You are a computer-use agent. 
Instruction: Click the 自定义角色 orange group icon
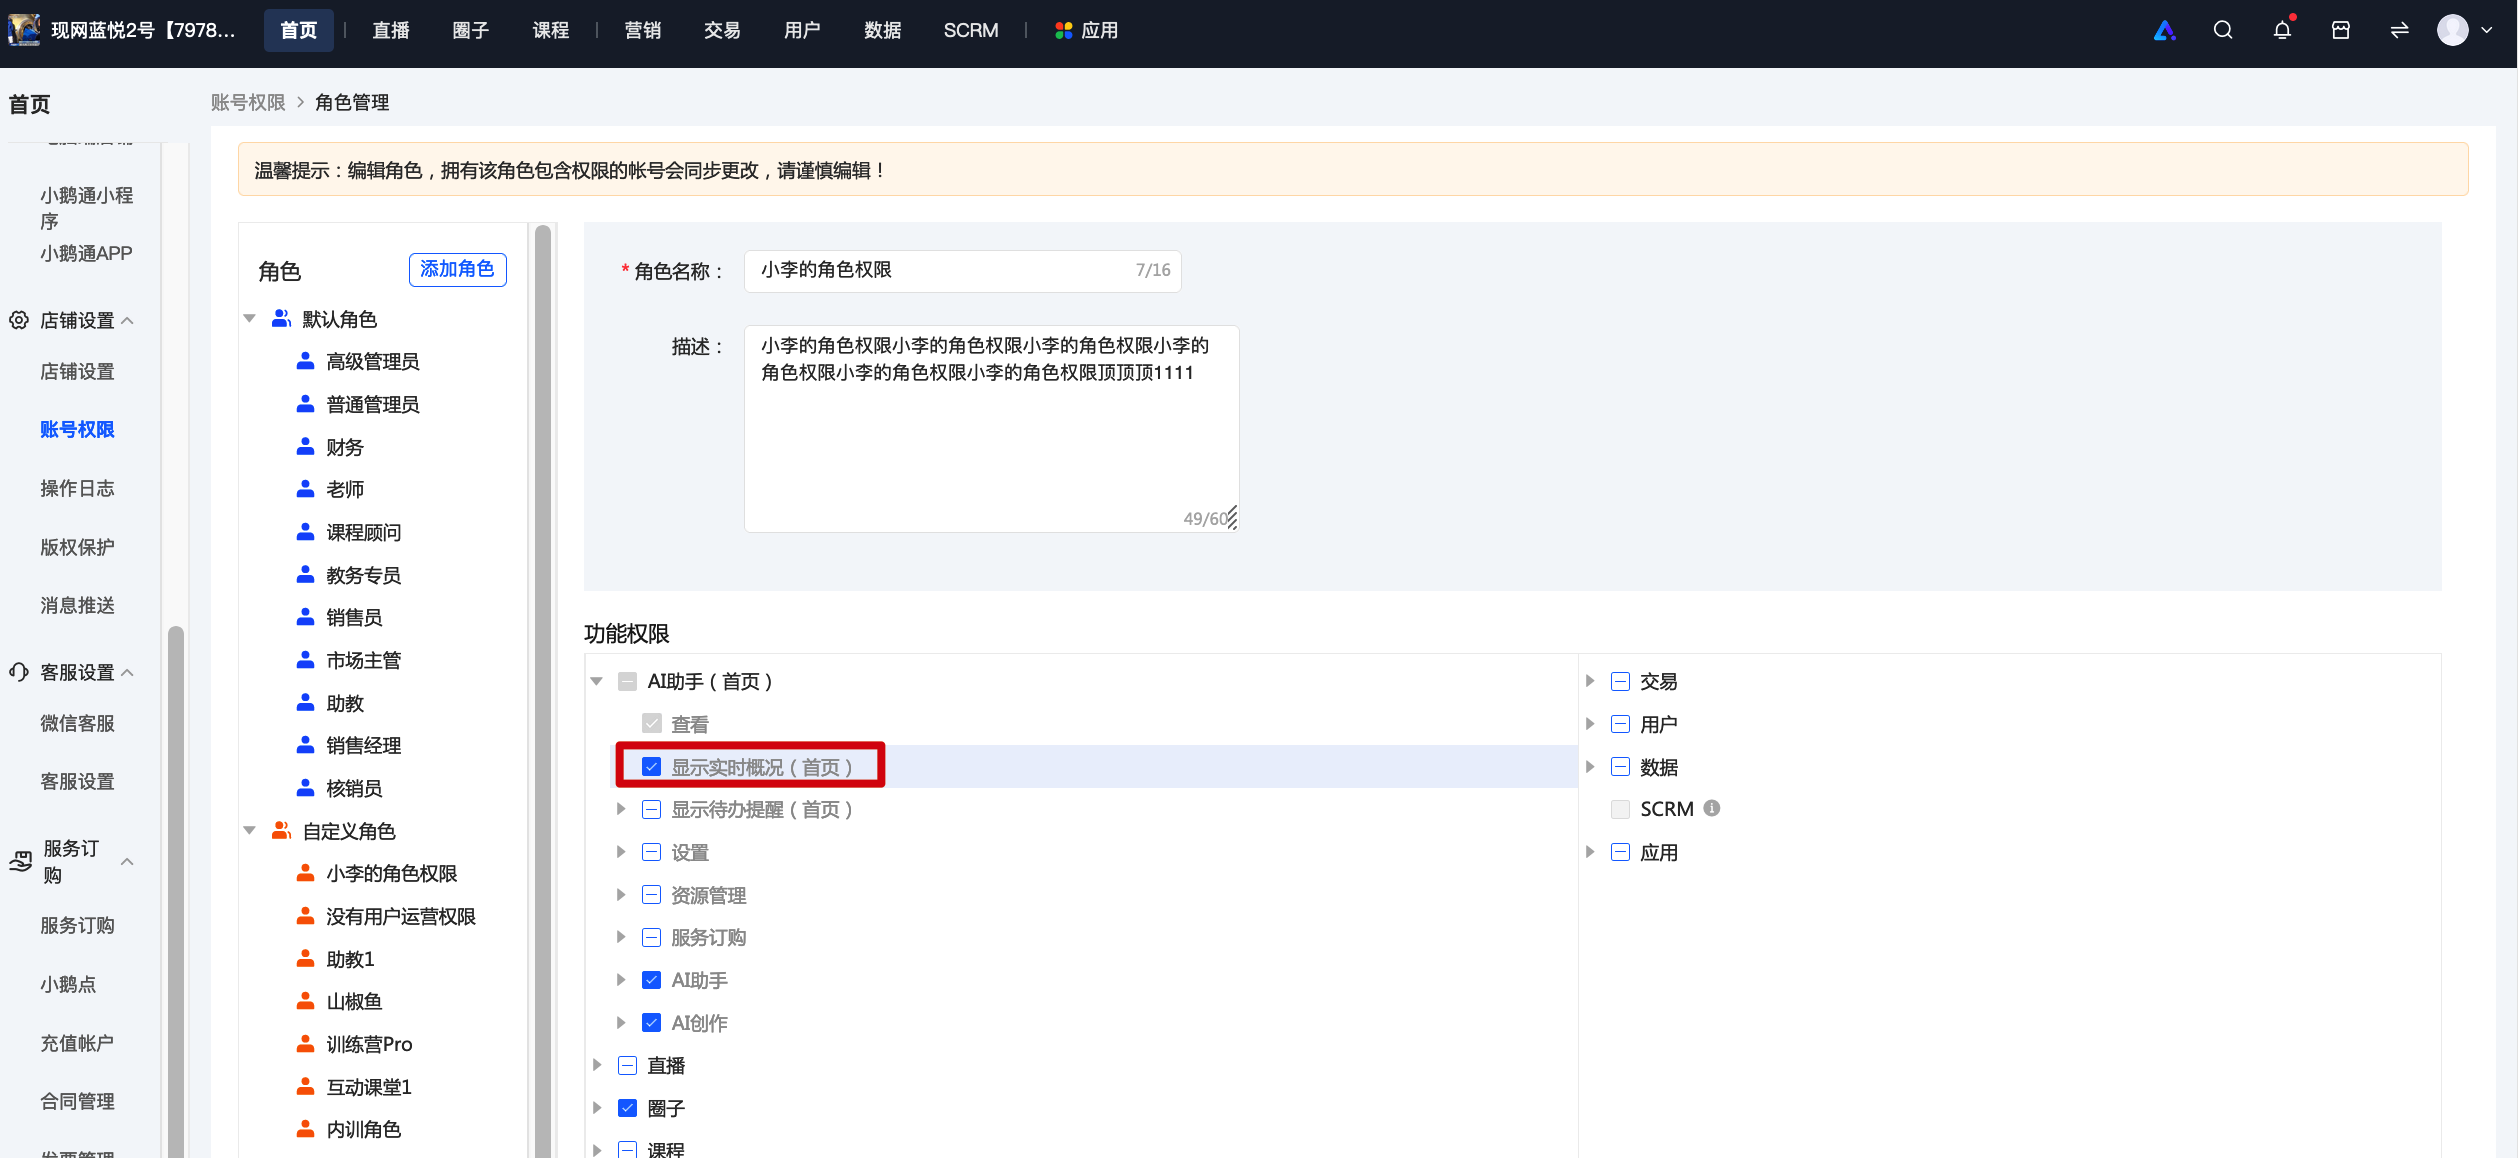click(282, 831)
